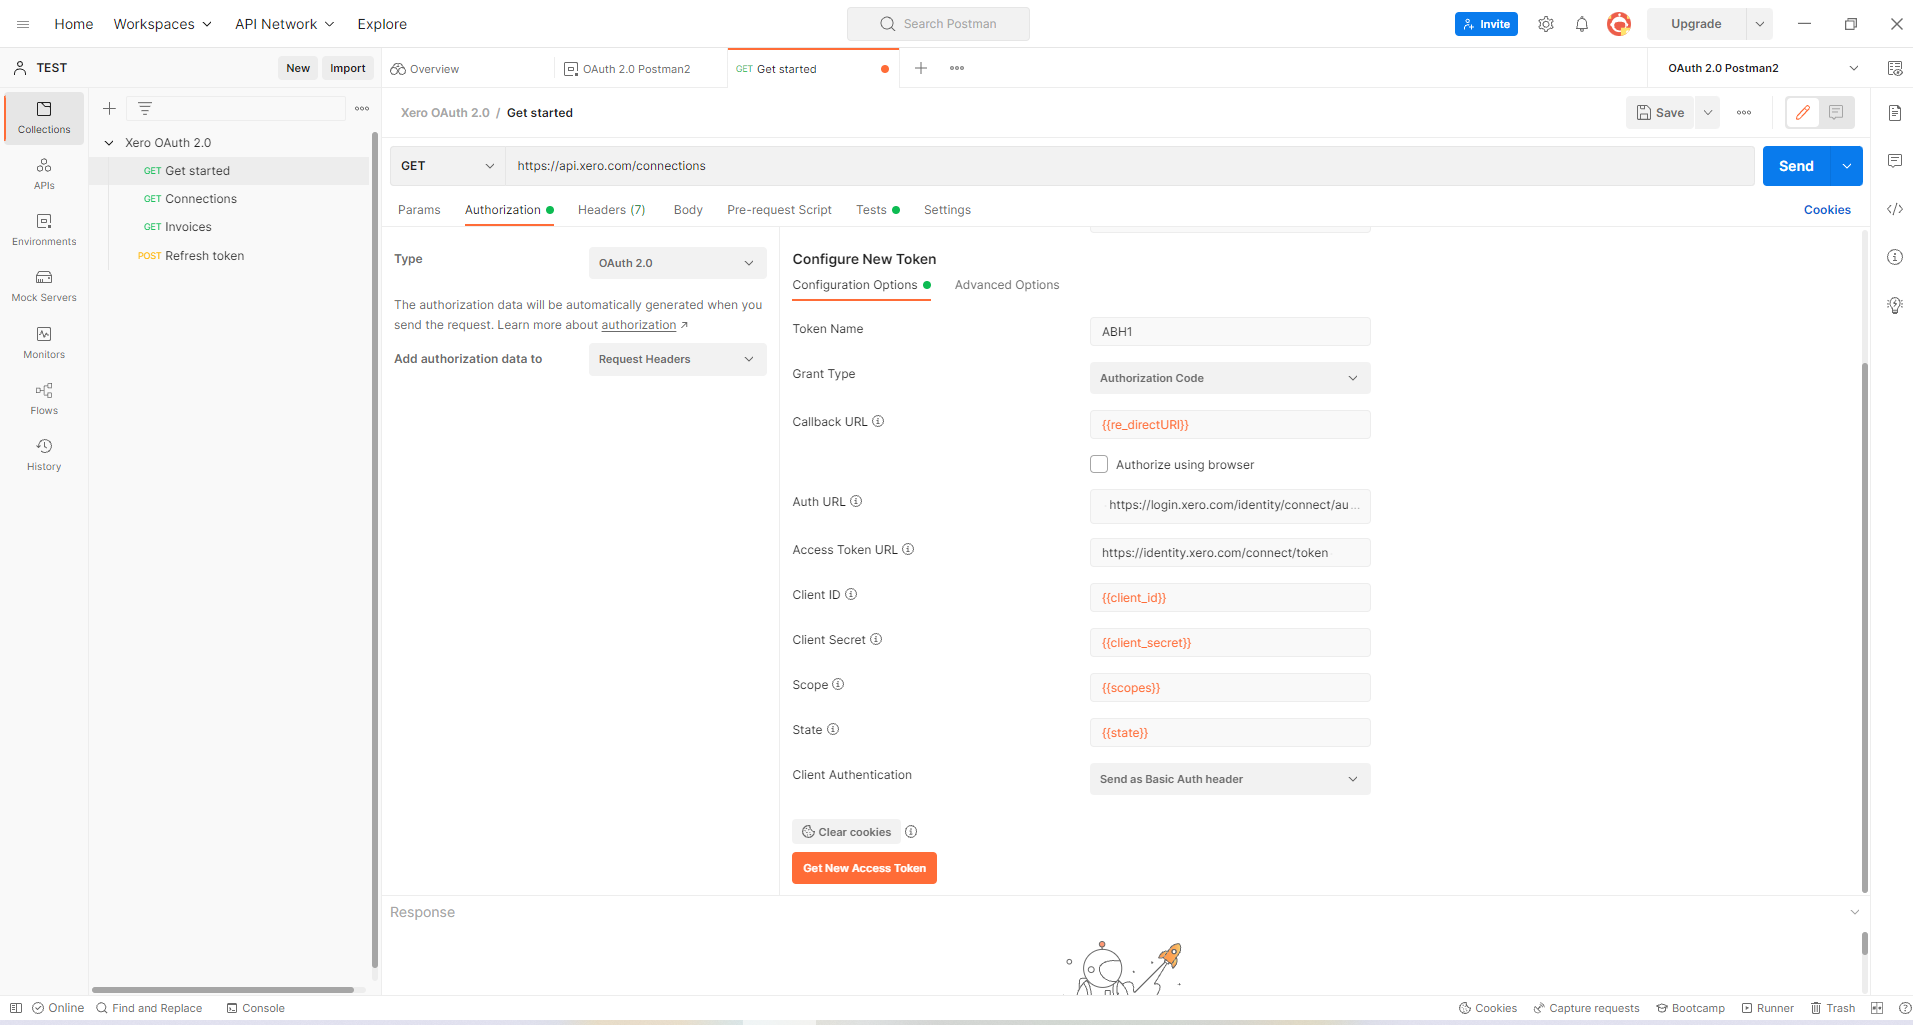
Task: Switch to Advanced Options tab
Action: tap(1006, 285)
